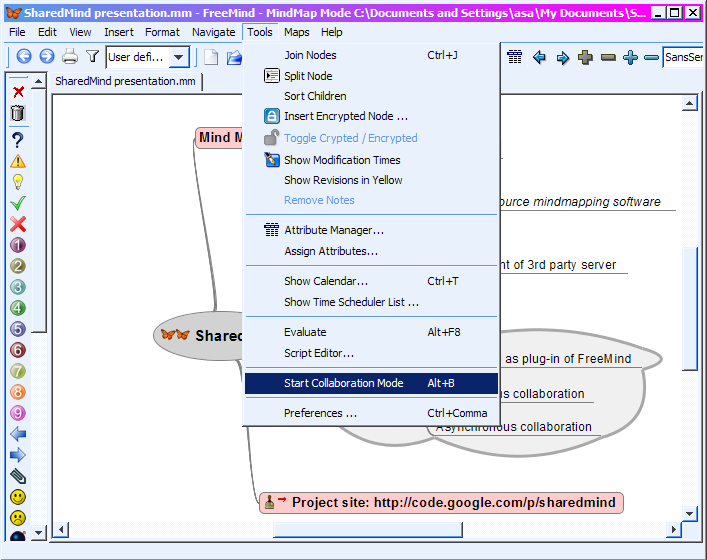Open the Help menu
This screenshot has width=707, height=560.
click(x=332, y=32)
